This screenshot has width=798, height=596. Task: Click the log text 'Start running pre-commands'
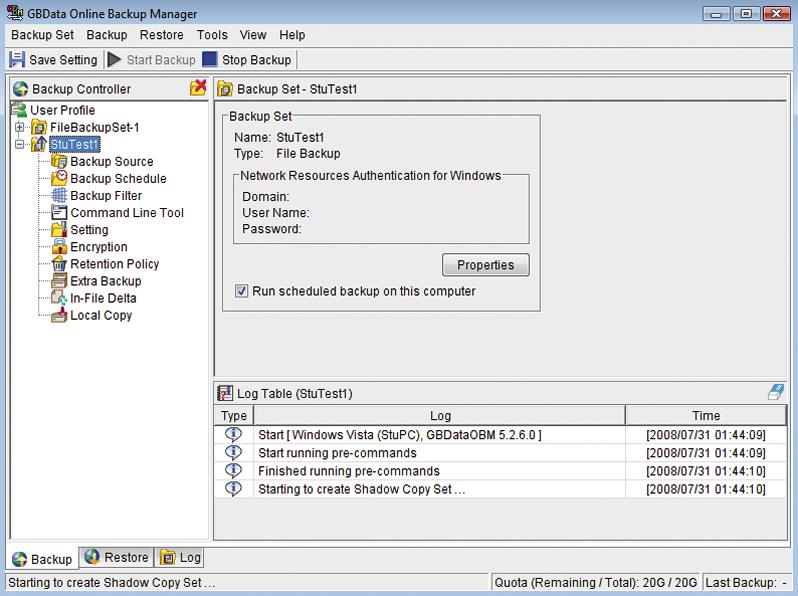point(337,453)
